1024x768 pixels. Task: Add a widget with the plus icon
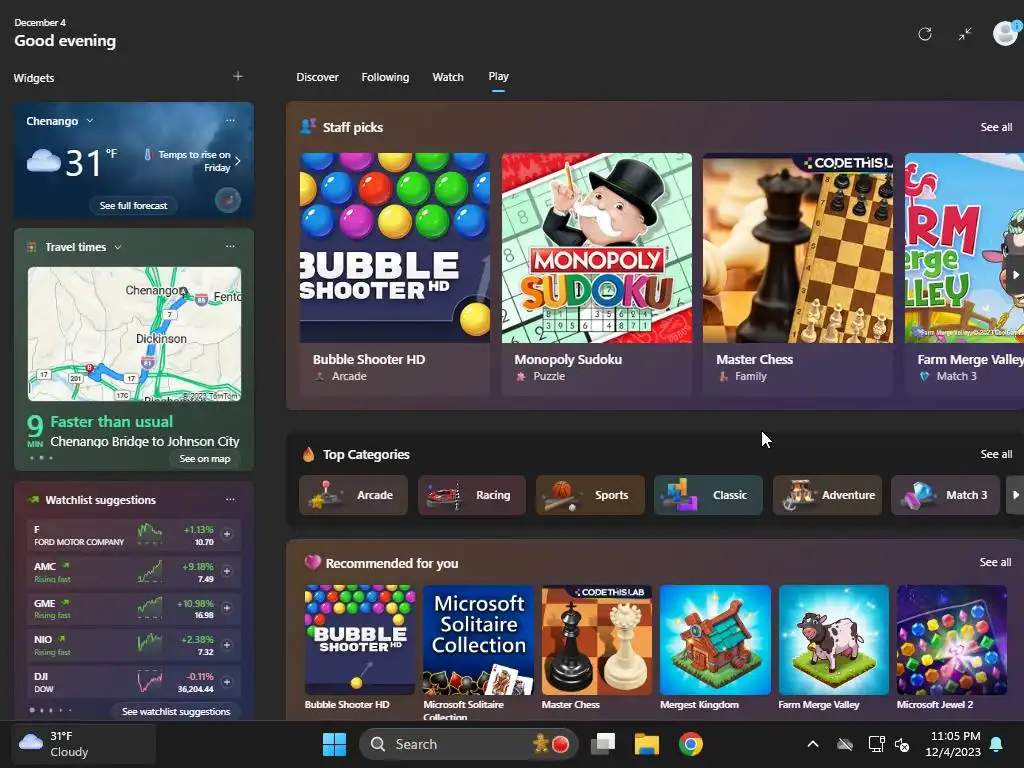pos(238,76)
